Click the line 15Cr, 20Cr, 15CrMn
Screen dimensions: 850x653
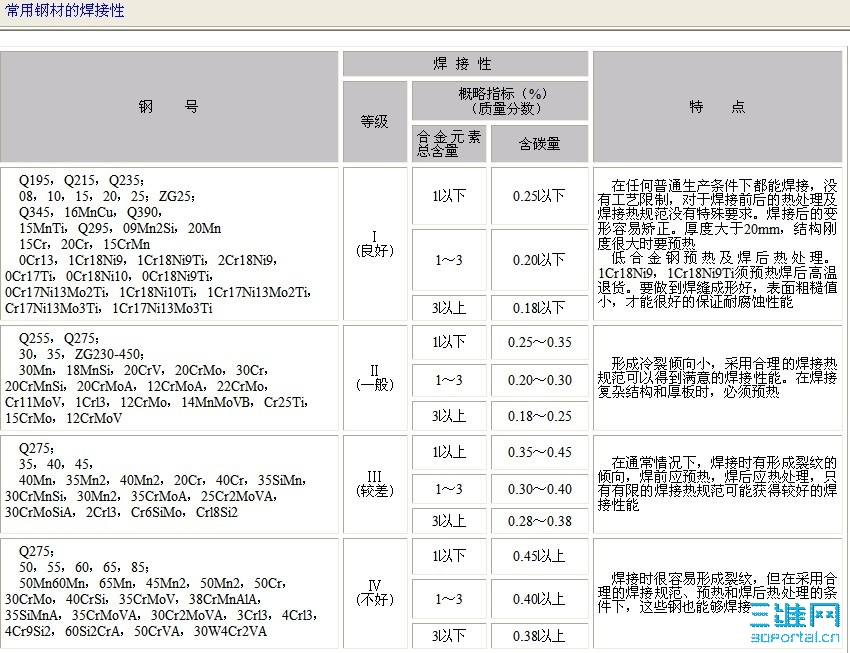point(84,244)
